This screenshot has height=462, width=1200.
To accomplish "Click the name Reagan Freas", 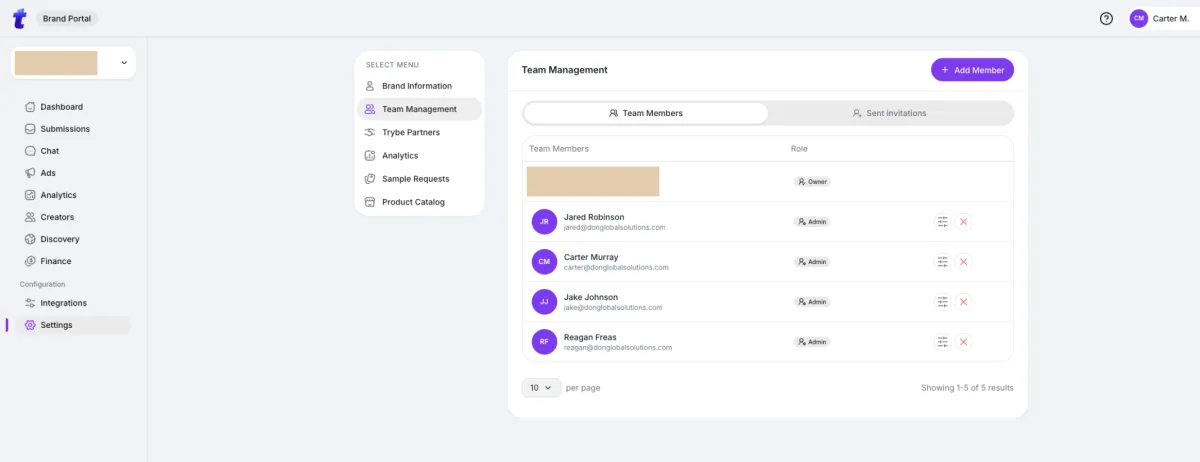I will pos(590,337).
